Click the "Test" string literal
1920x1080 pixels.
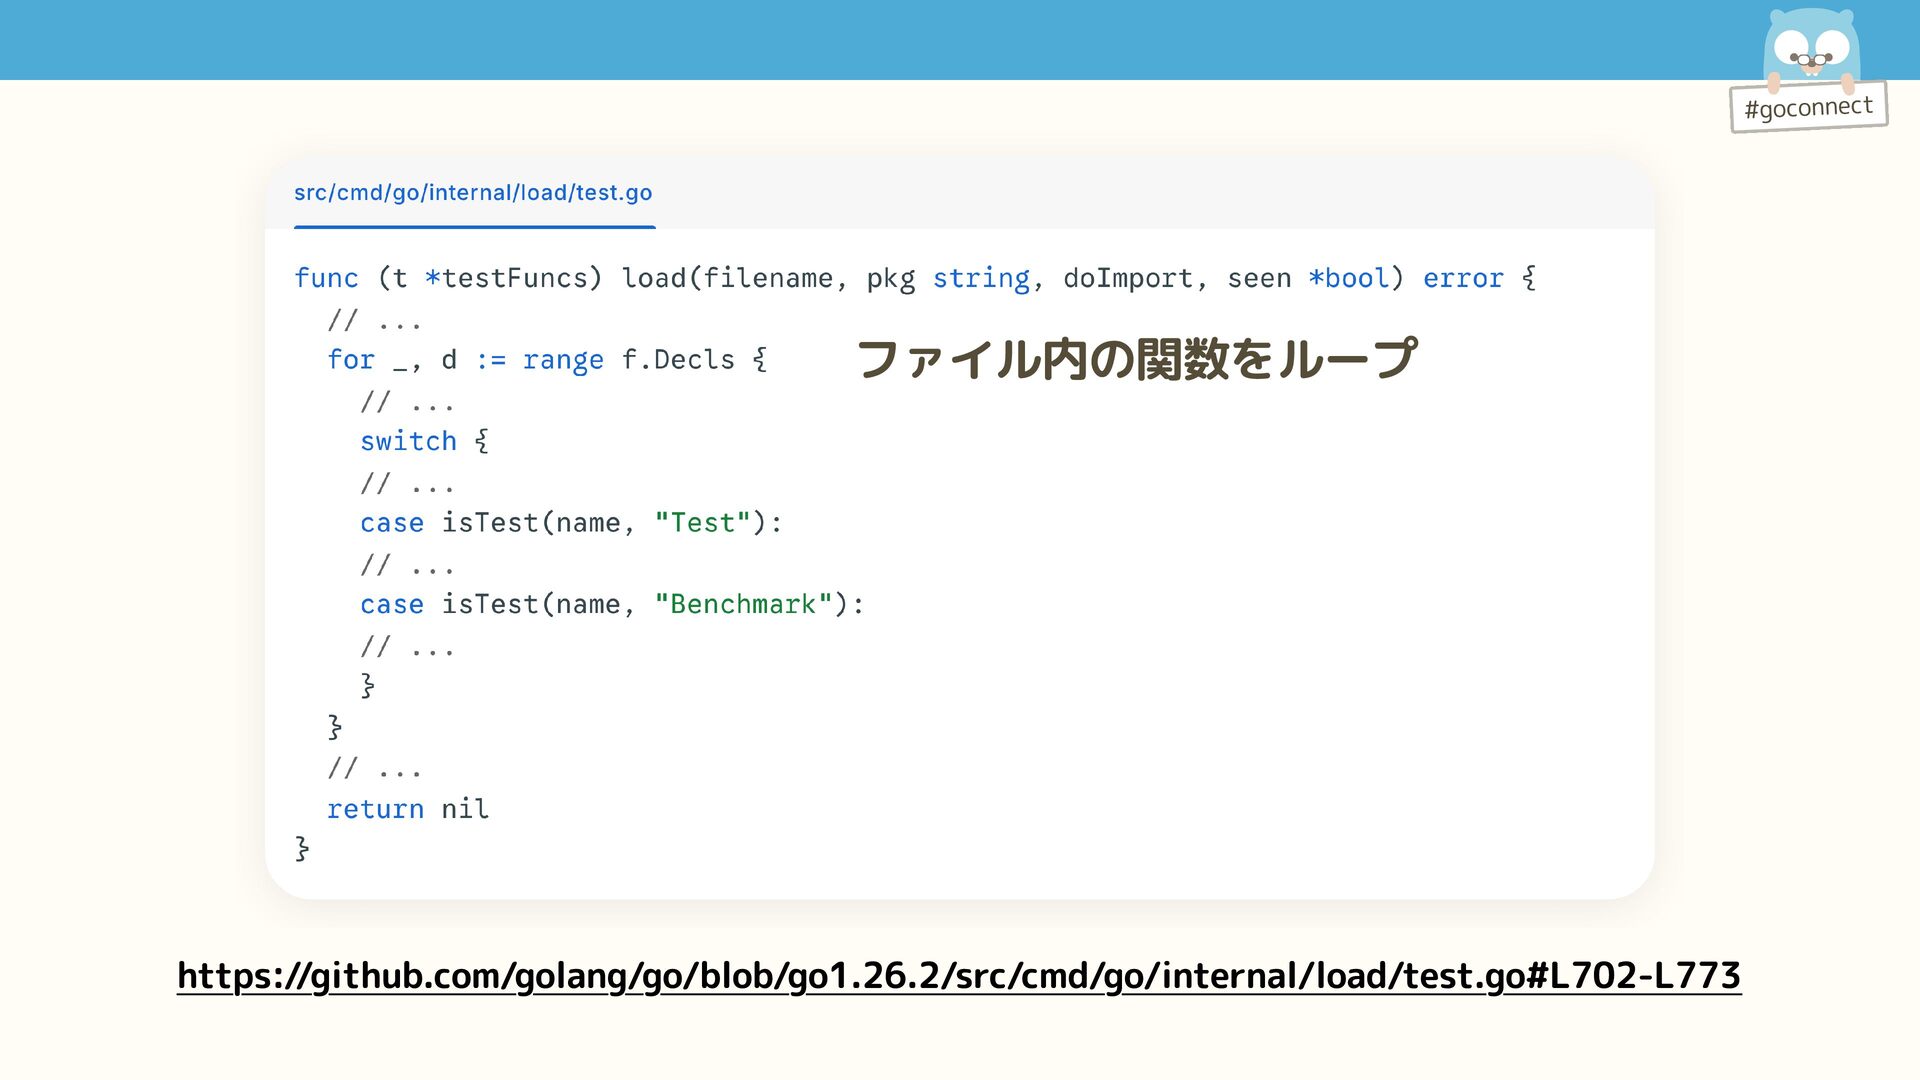(x=702, y=523)
